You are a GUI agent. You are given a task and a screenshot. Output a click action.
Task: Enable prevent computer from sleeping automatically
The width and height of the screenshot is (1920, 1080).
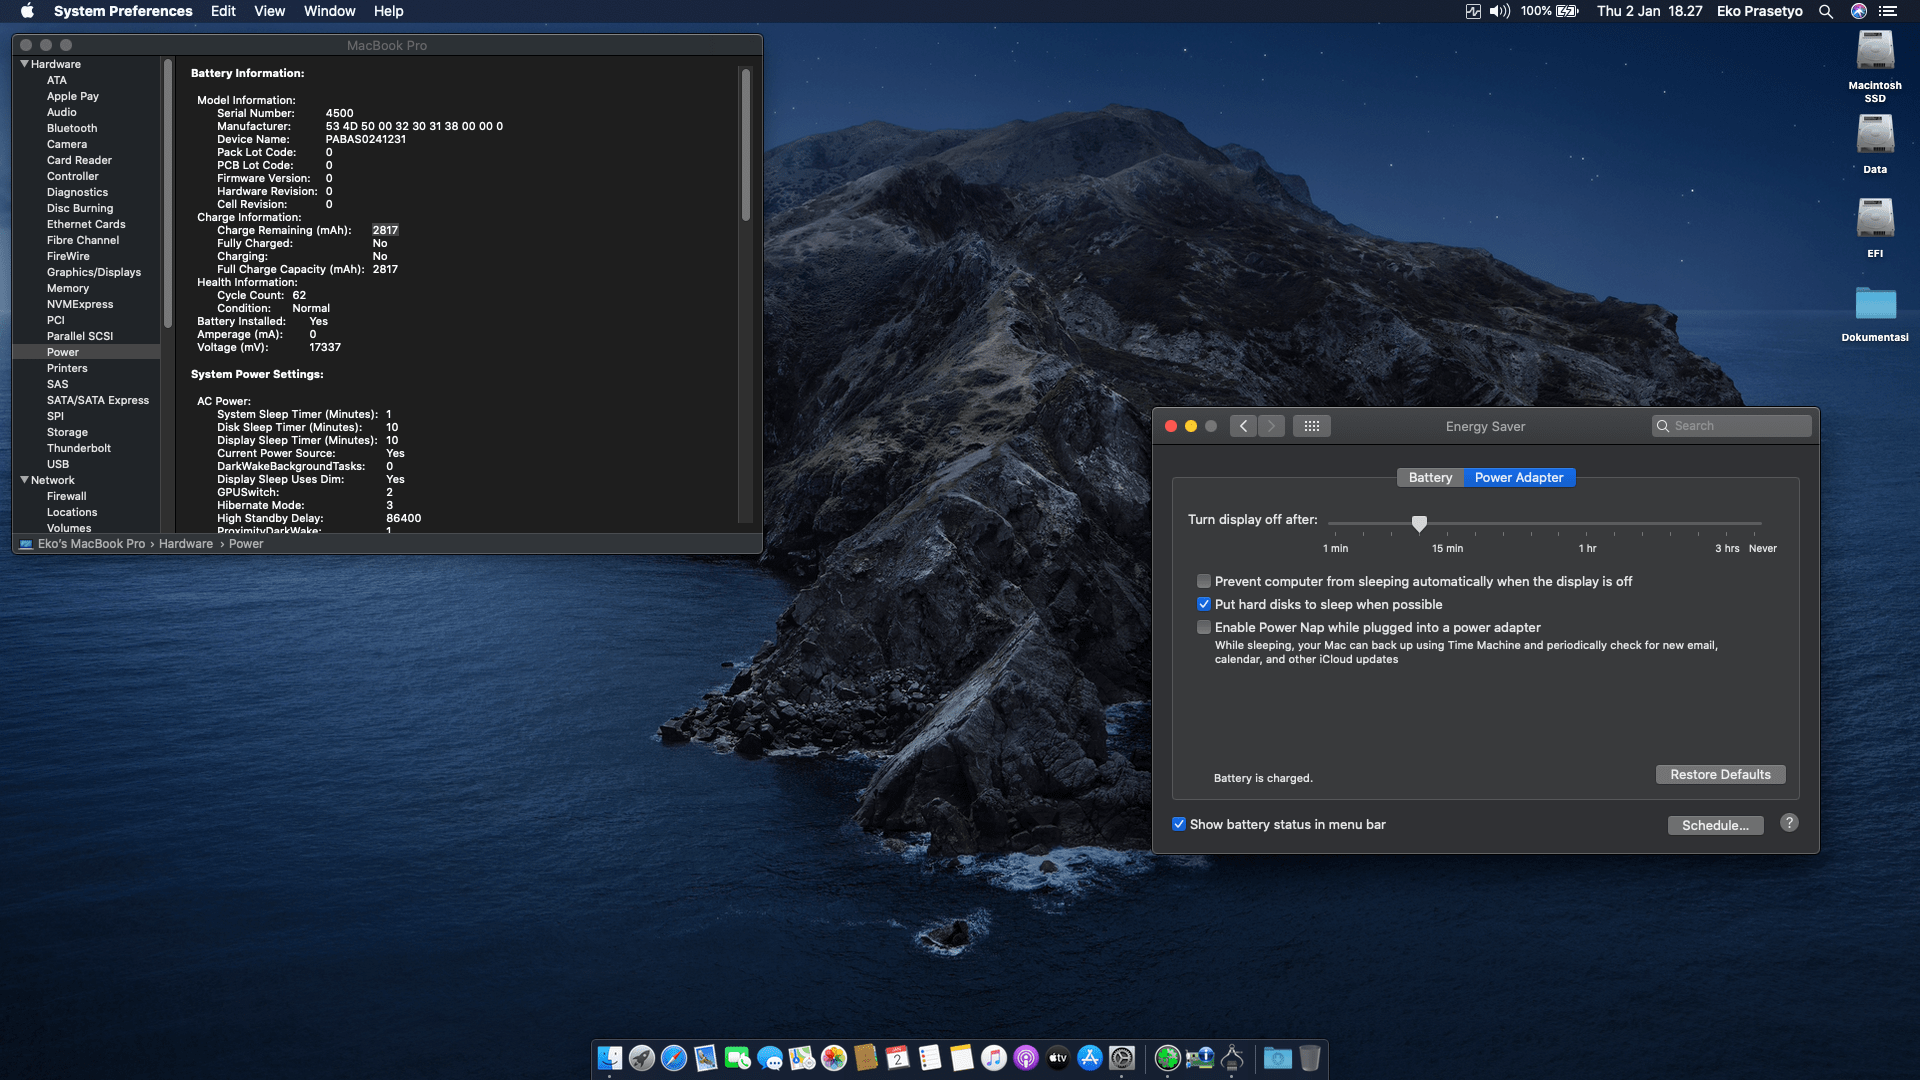[x=1204, y=582]
